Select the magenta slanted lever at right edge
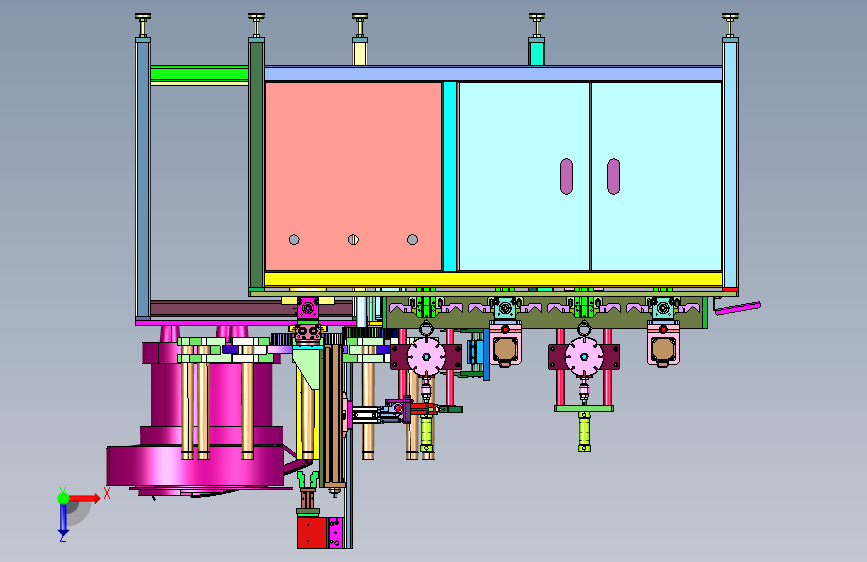The height and width of the screenshot is (562, 867). click(x=738, y=308)
